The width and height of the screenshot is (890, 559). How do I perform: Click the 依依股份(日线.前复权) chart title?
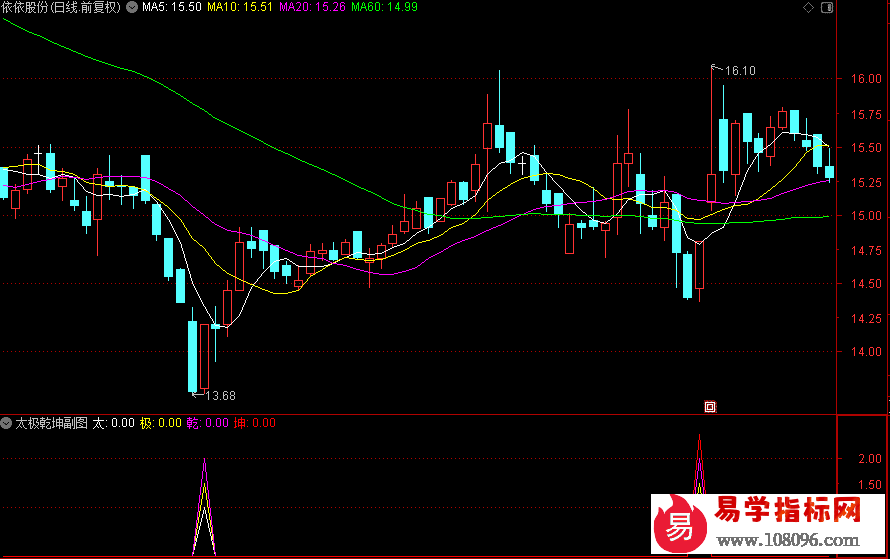click(61, 7)
